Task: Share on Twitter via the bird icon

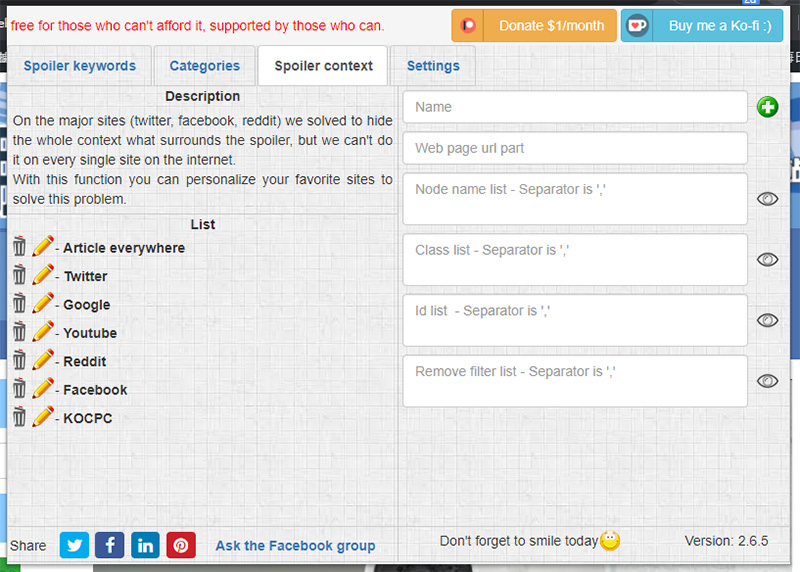Action: click(74, 545)
